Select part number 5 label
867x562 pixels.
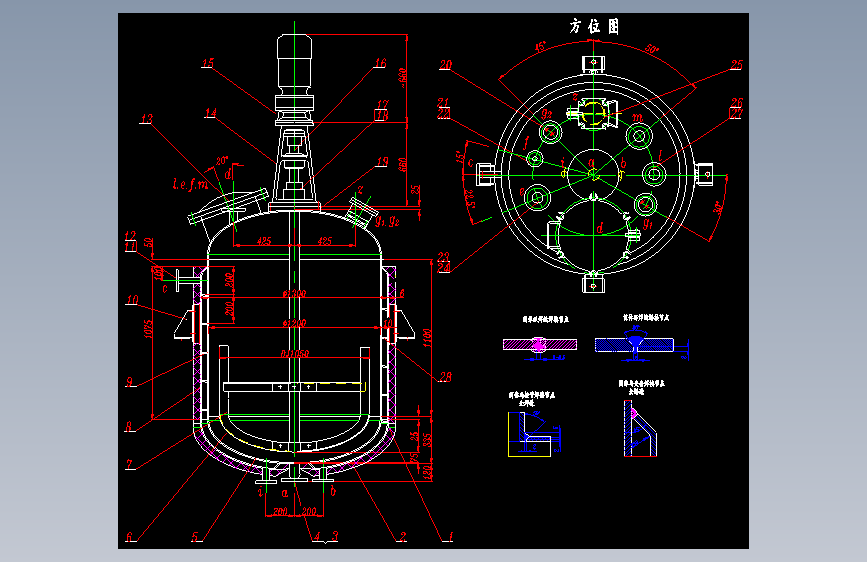click(195, 537)
